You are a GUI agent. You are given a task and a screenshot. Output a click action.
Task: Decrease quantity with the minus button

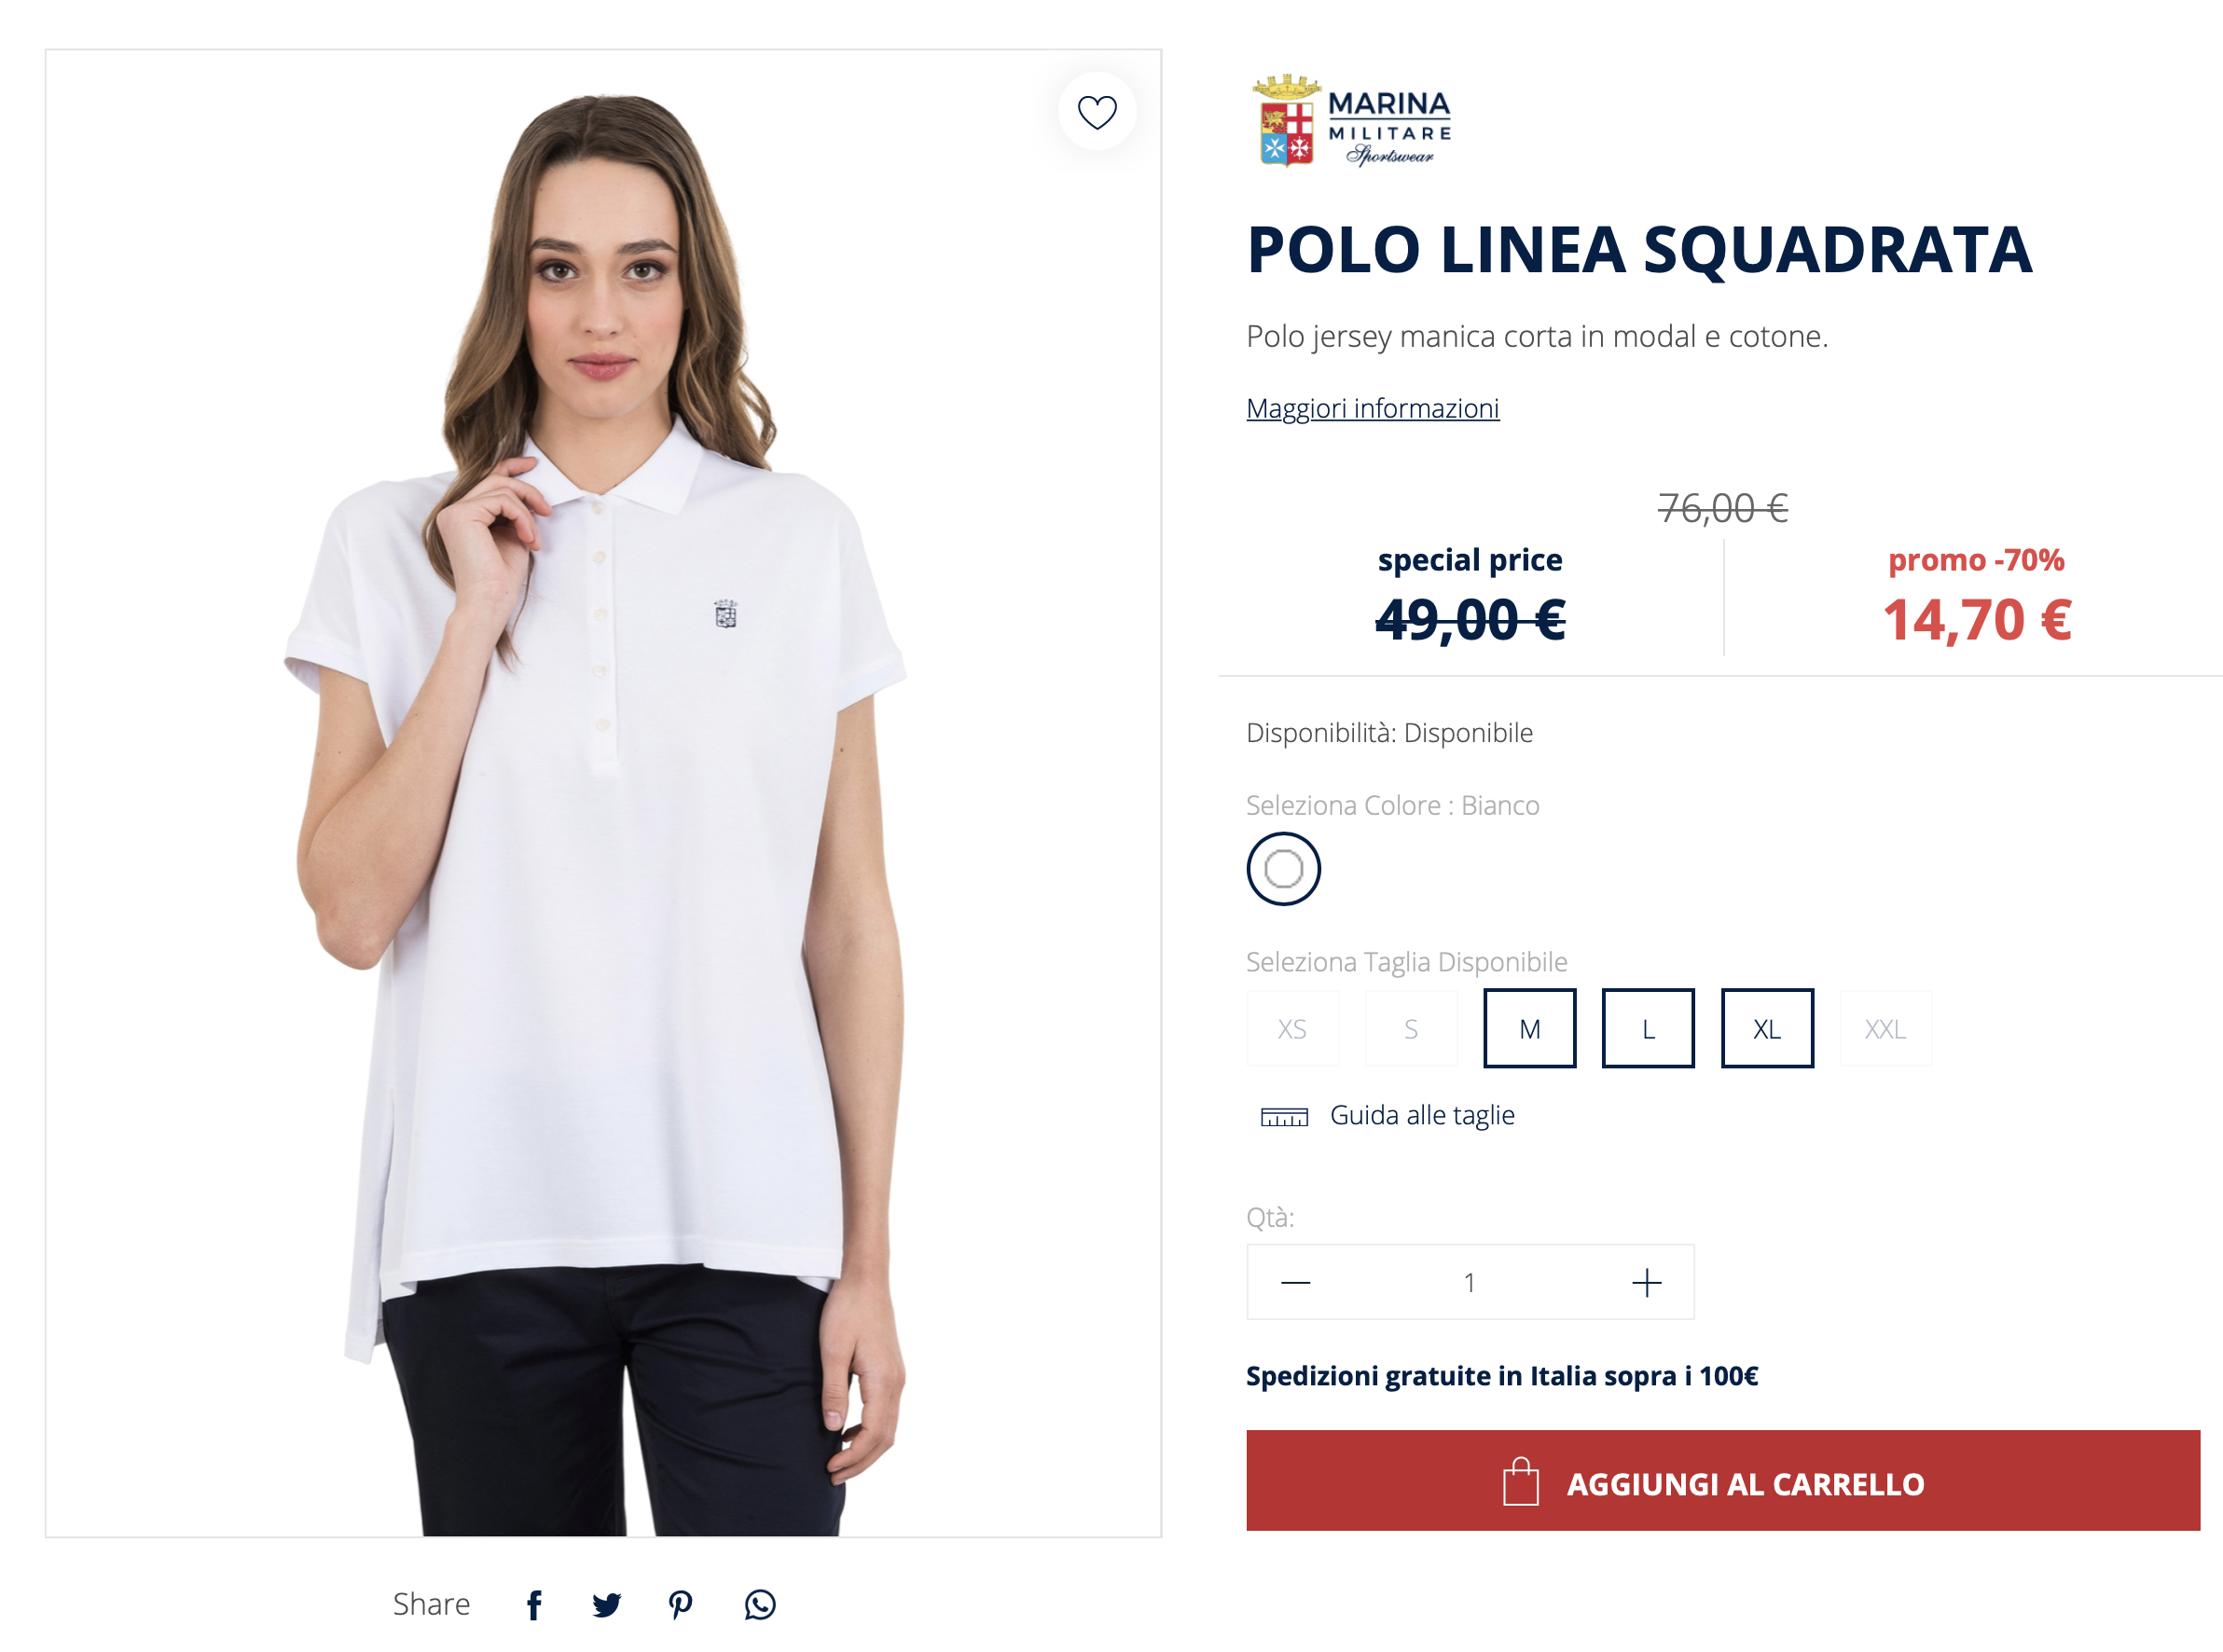[1295, 1282]
